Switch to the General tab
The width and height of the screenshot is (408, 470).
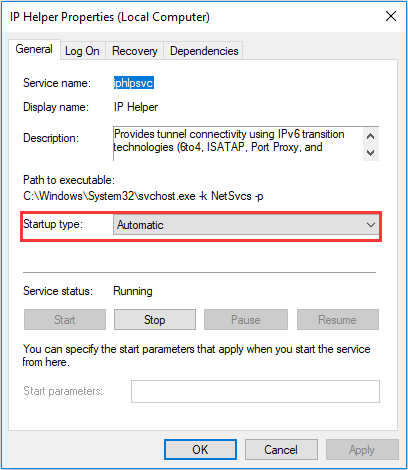pyautogui.click(x=34, y=49)
